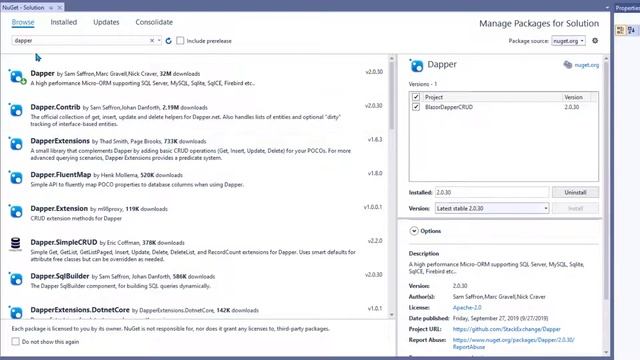This screenshot has height=360, width=640.
Task: Open the Version dropdown Latest stable 2.0.30
Action: coord(492,208)
